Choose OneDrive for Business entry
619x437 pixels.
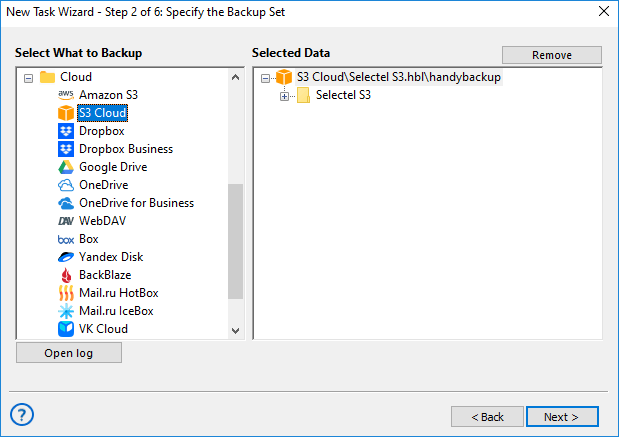pyautogui.click(x=136, y=203)
